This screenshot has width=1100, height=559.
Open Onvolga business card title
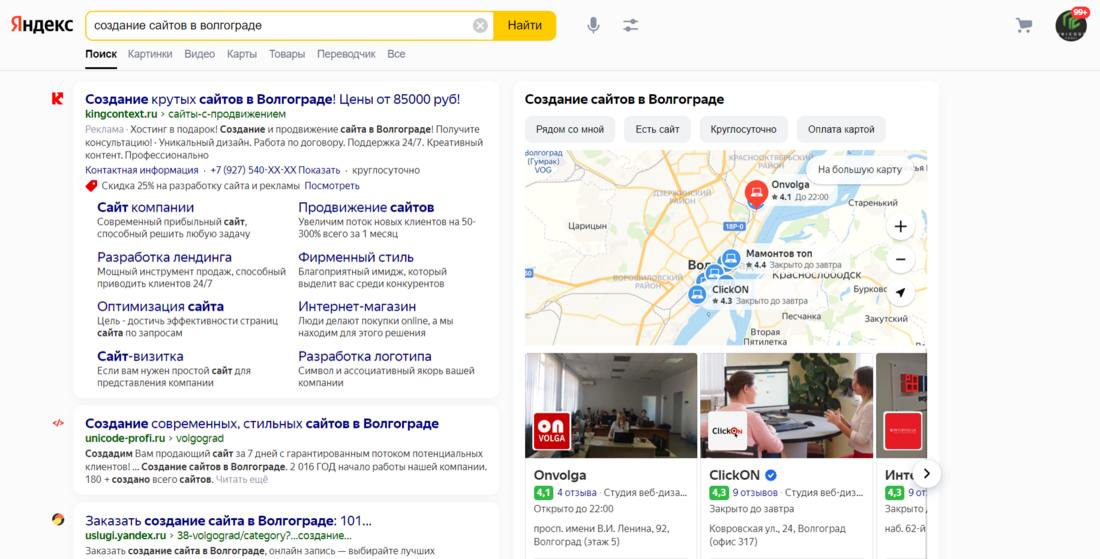tap(560, 475)
